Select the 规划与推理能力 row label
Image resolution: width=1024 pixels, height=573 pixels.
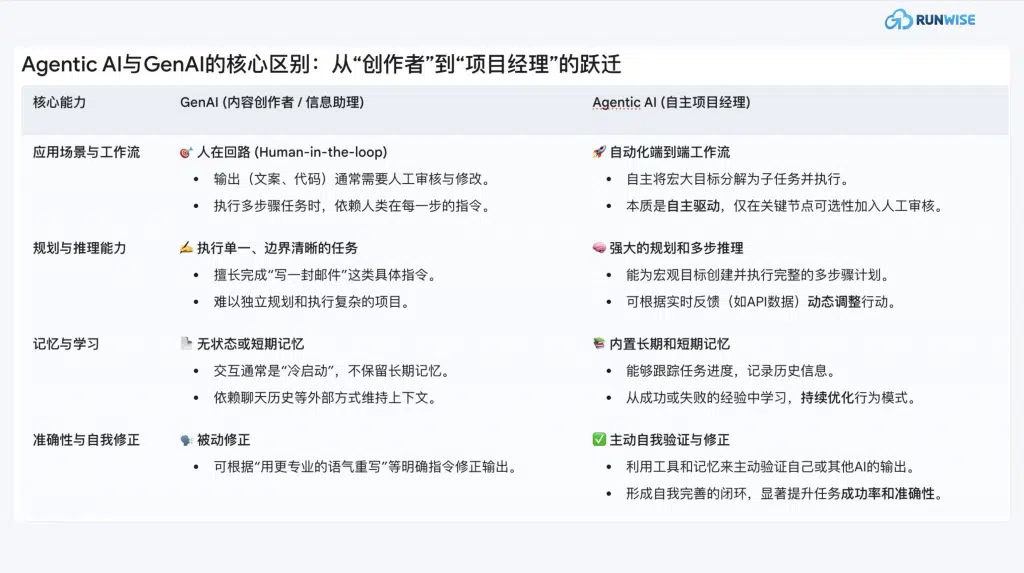[x=80, y=248]
